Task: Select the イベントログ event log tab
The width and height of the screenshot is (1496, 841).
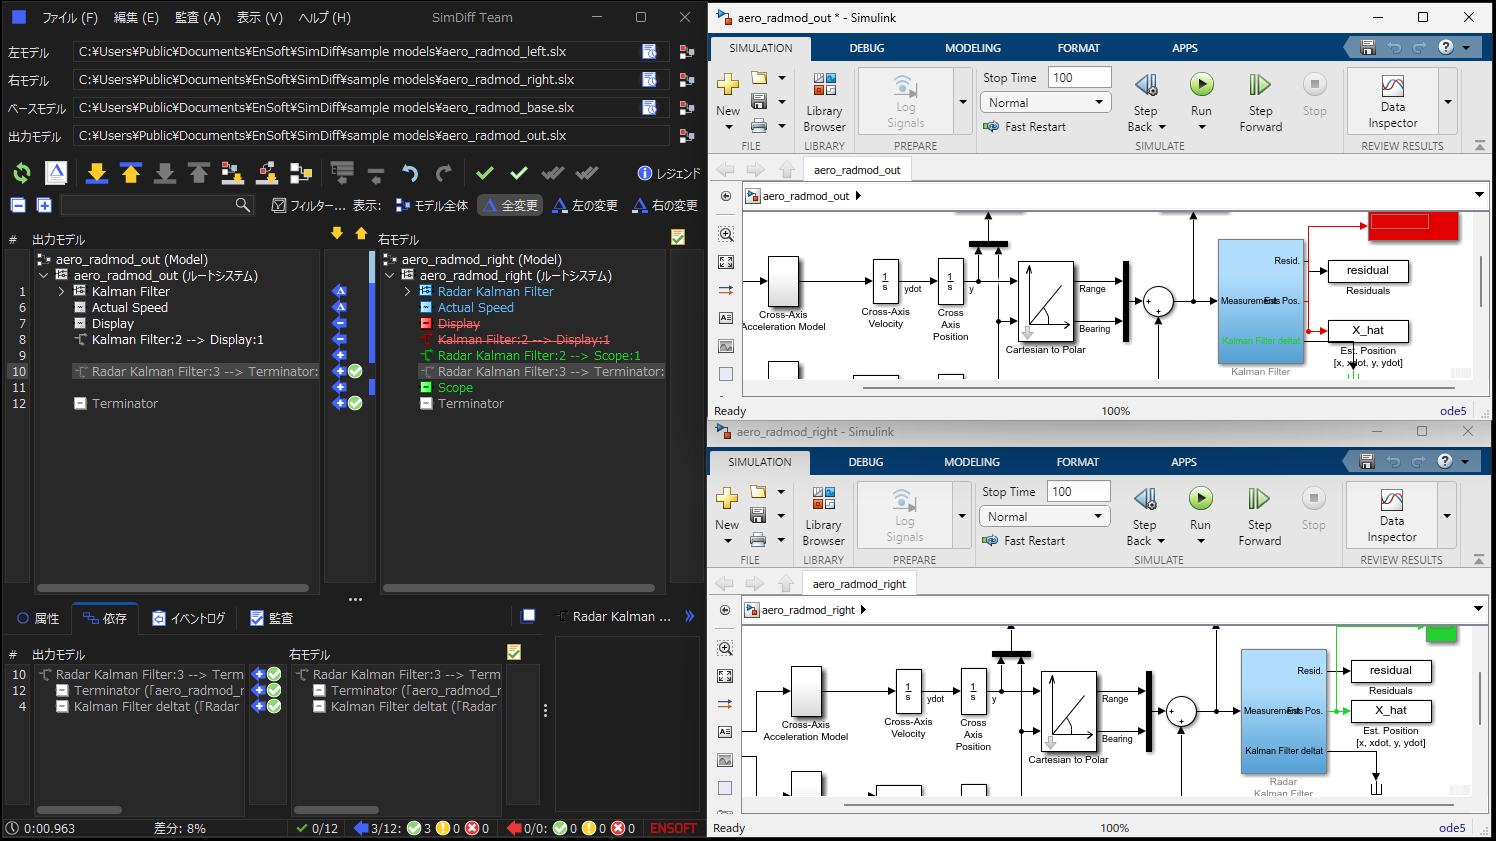Action: click(189, 618)
